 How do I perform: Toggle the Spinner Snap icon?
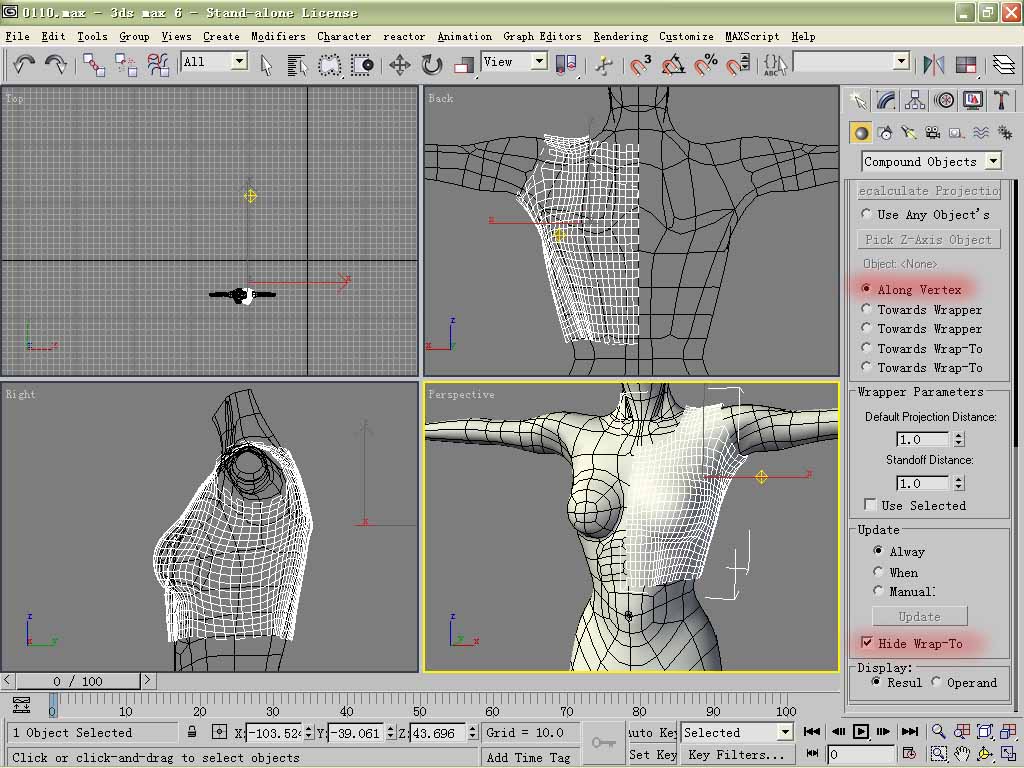[738, 64]
